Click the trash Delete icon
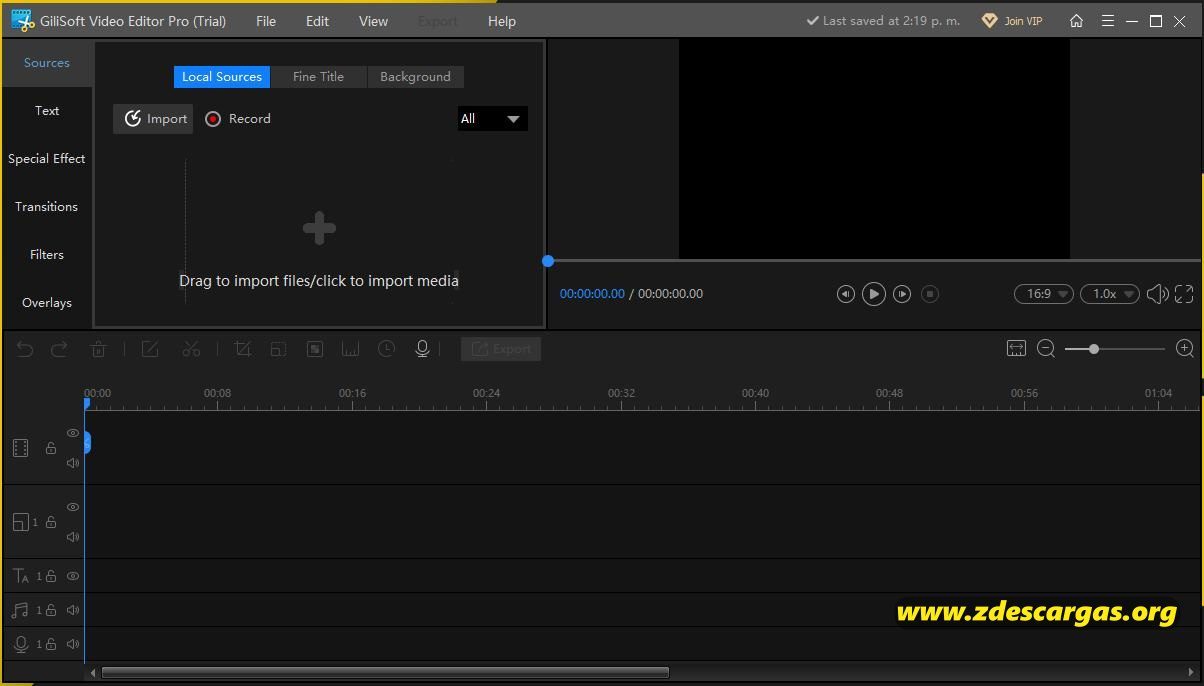This screenshot has height=686, width=1204. (x=98, y=349)
